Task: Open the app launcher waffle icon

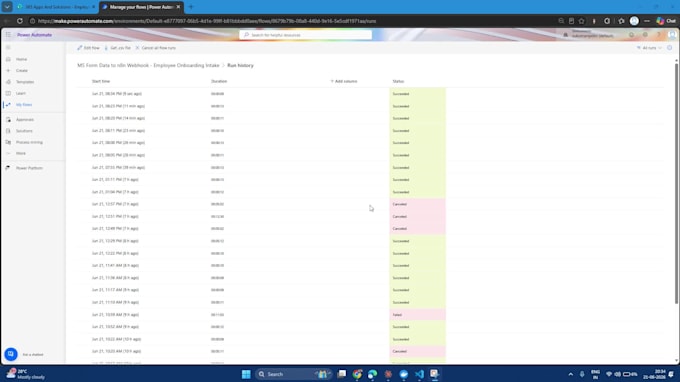Action: (8, 35)
